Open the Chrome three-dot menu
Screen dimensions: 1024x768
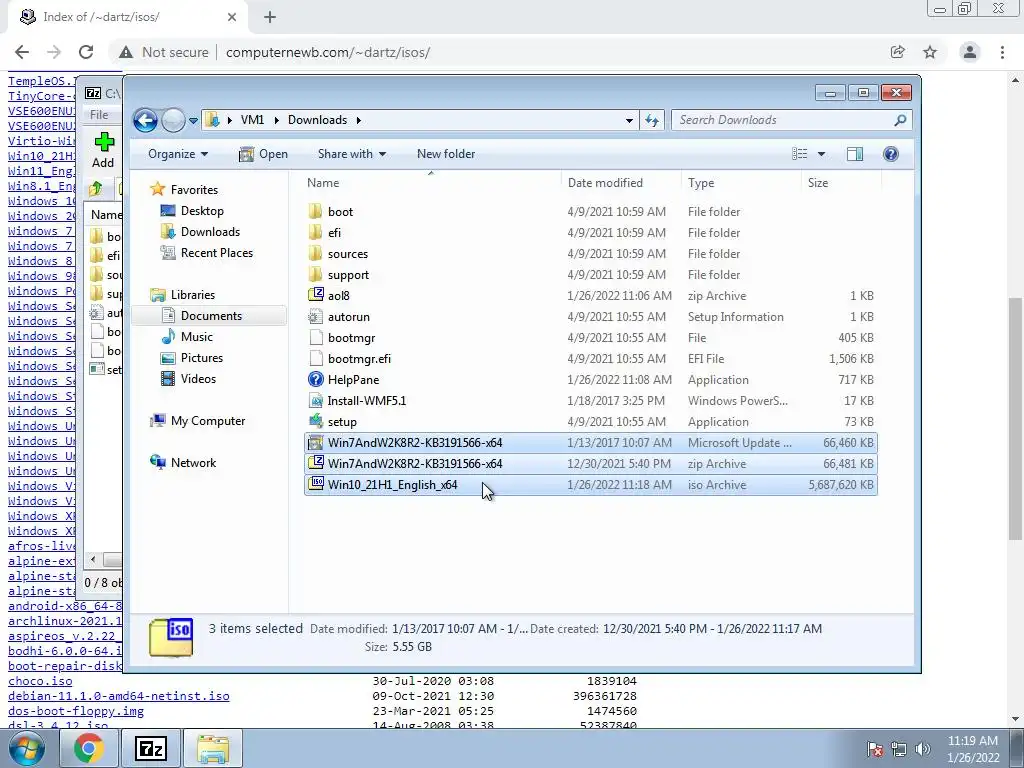coord(1002,52)
